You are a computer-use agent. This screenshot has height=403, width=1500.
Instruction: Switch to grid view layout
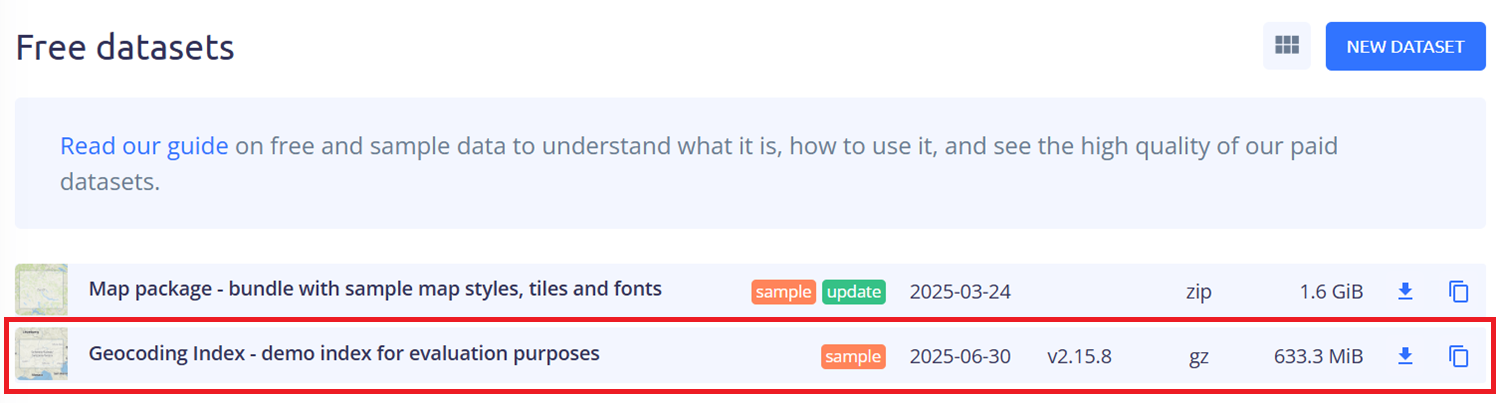coord(1286,46)
